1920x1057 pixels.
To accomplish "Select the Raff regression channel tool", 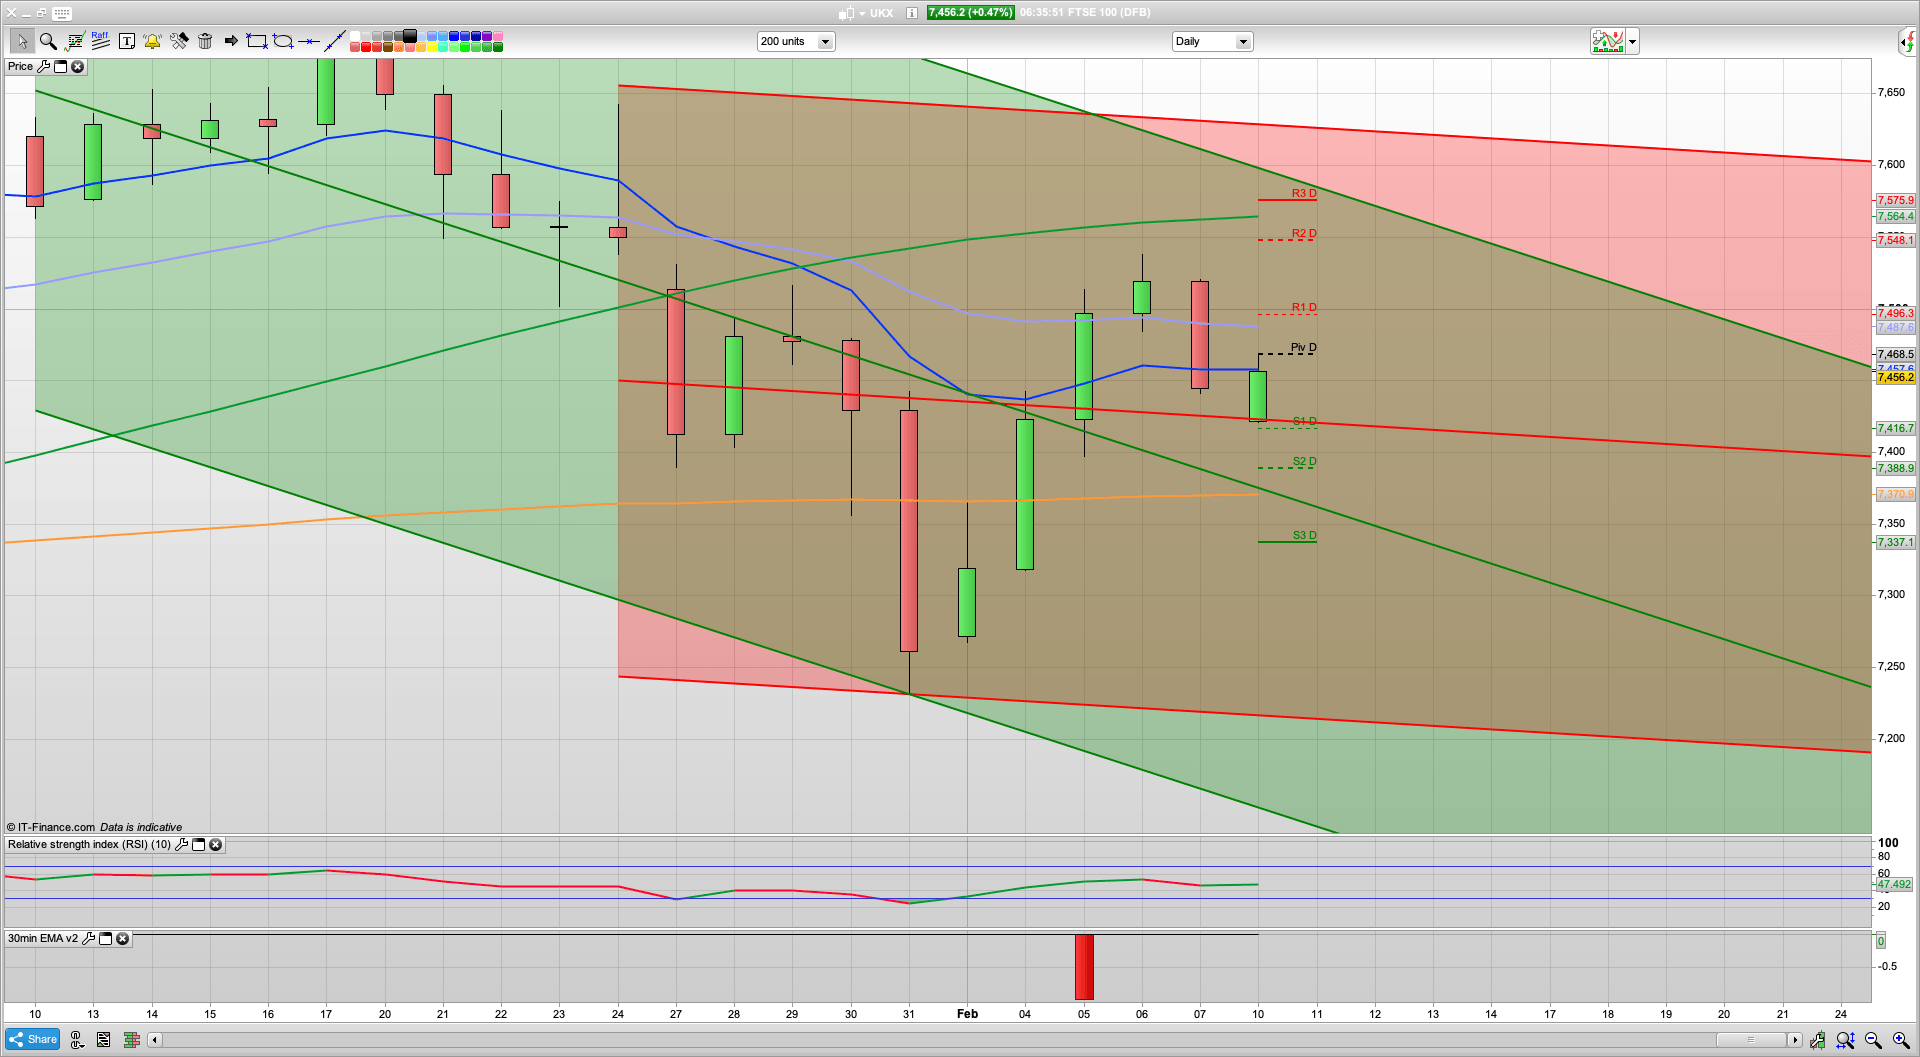I will tap(100, 41).
